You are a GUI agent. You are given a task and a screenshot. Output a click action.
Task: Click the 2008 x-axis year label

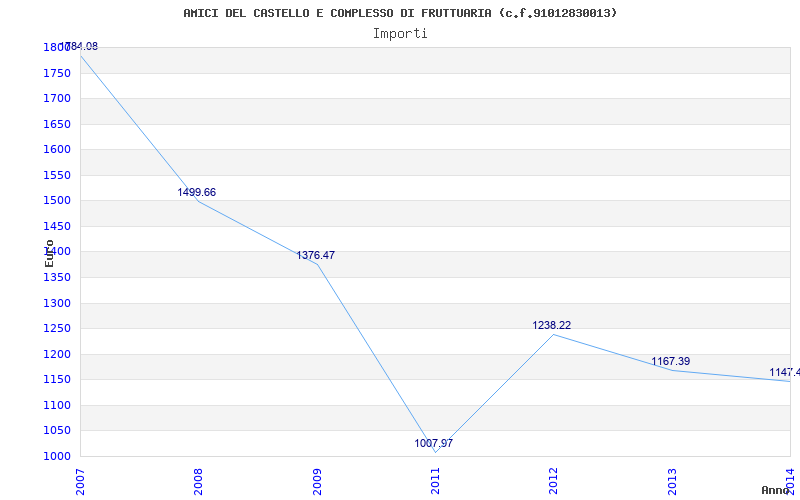(x=198, y=482)
